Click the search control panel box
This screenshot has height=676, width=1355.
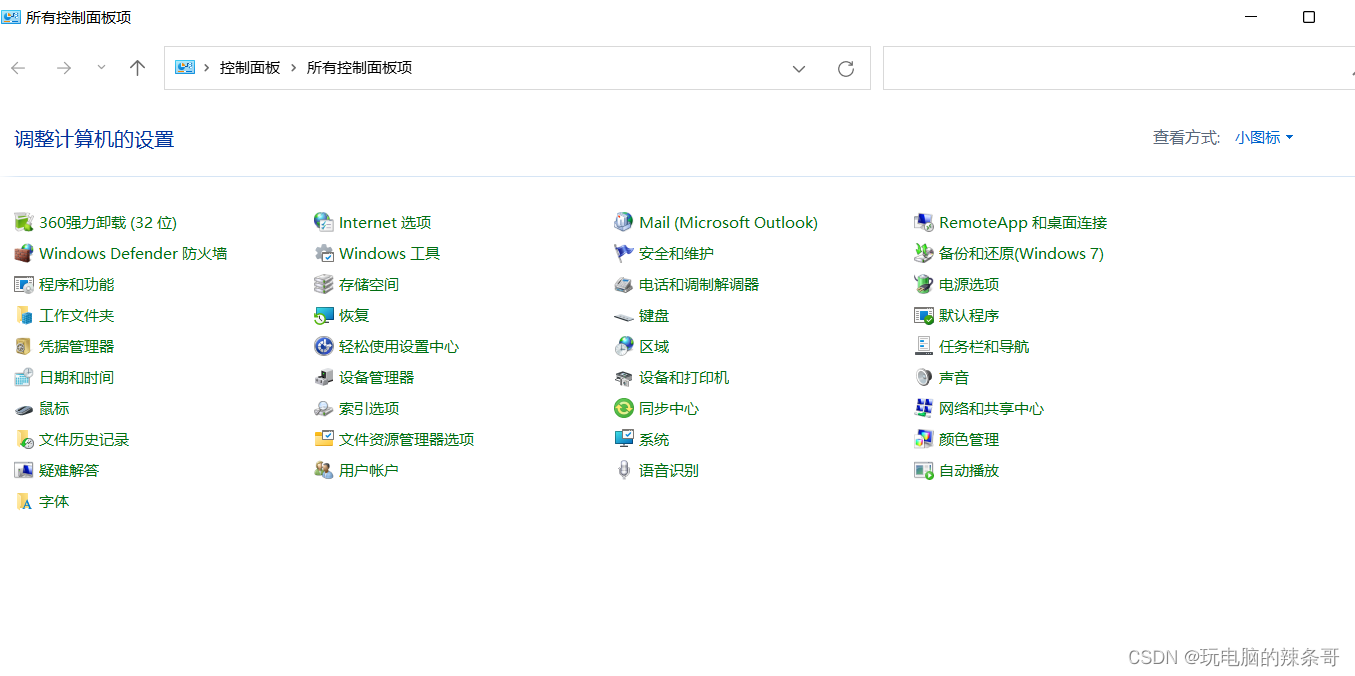(x=1118, y=68)
